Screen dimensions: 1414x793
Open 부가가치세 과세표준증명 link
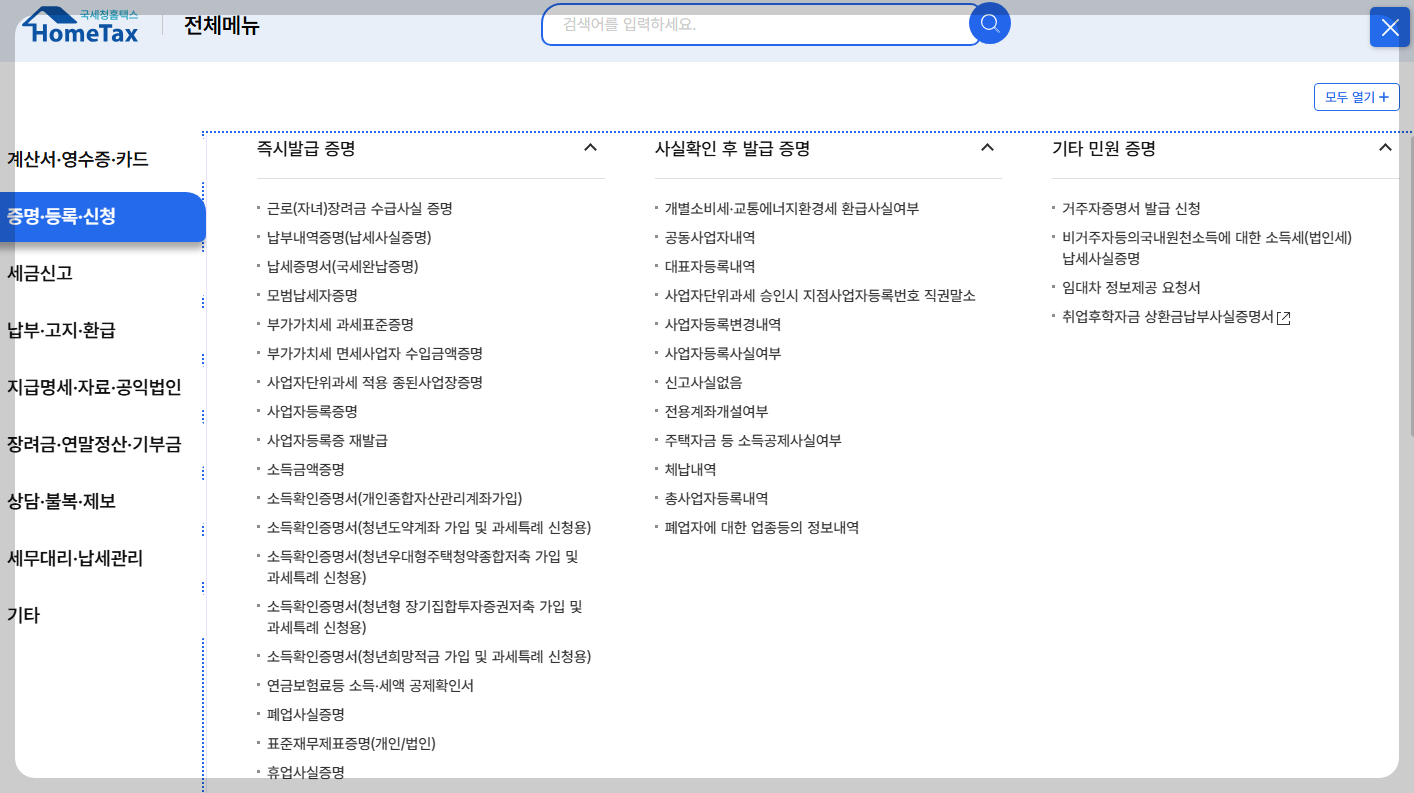[340, 325]
